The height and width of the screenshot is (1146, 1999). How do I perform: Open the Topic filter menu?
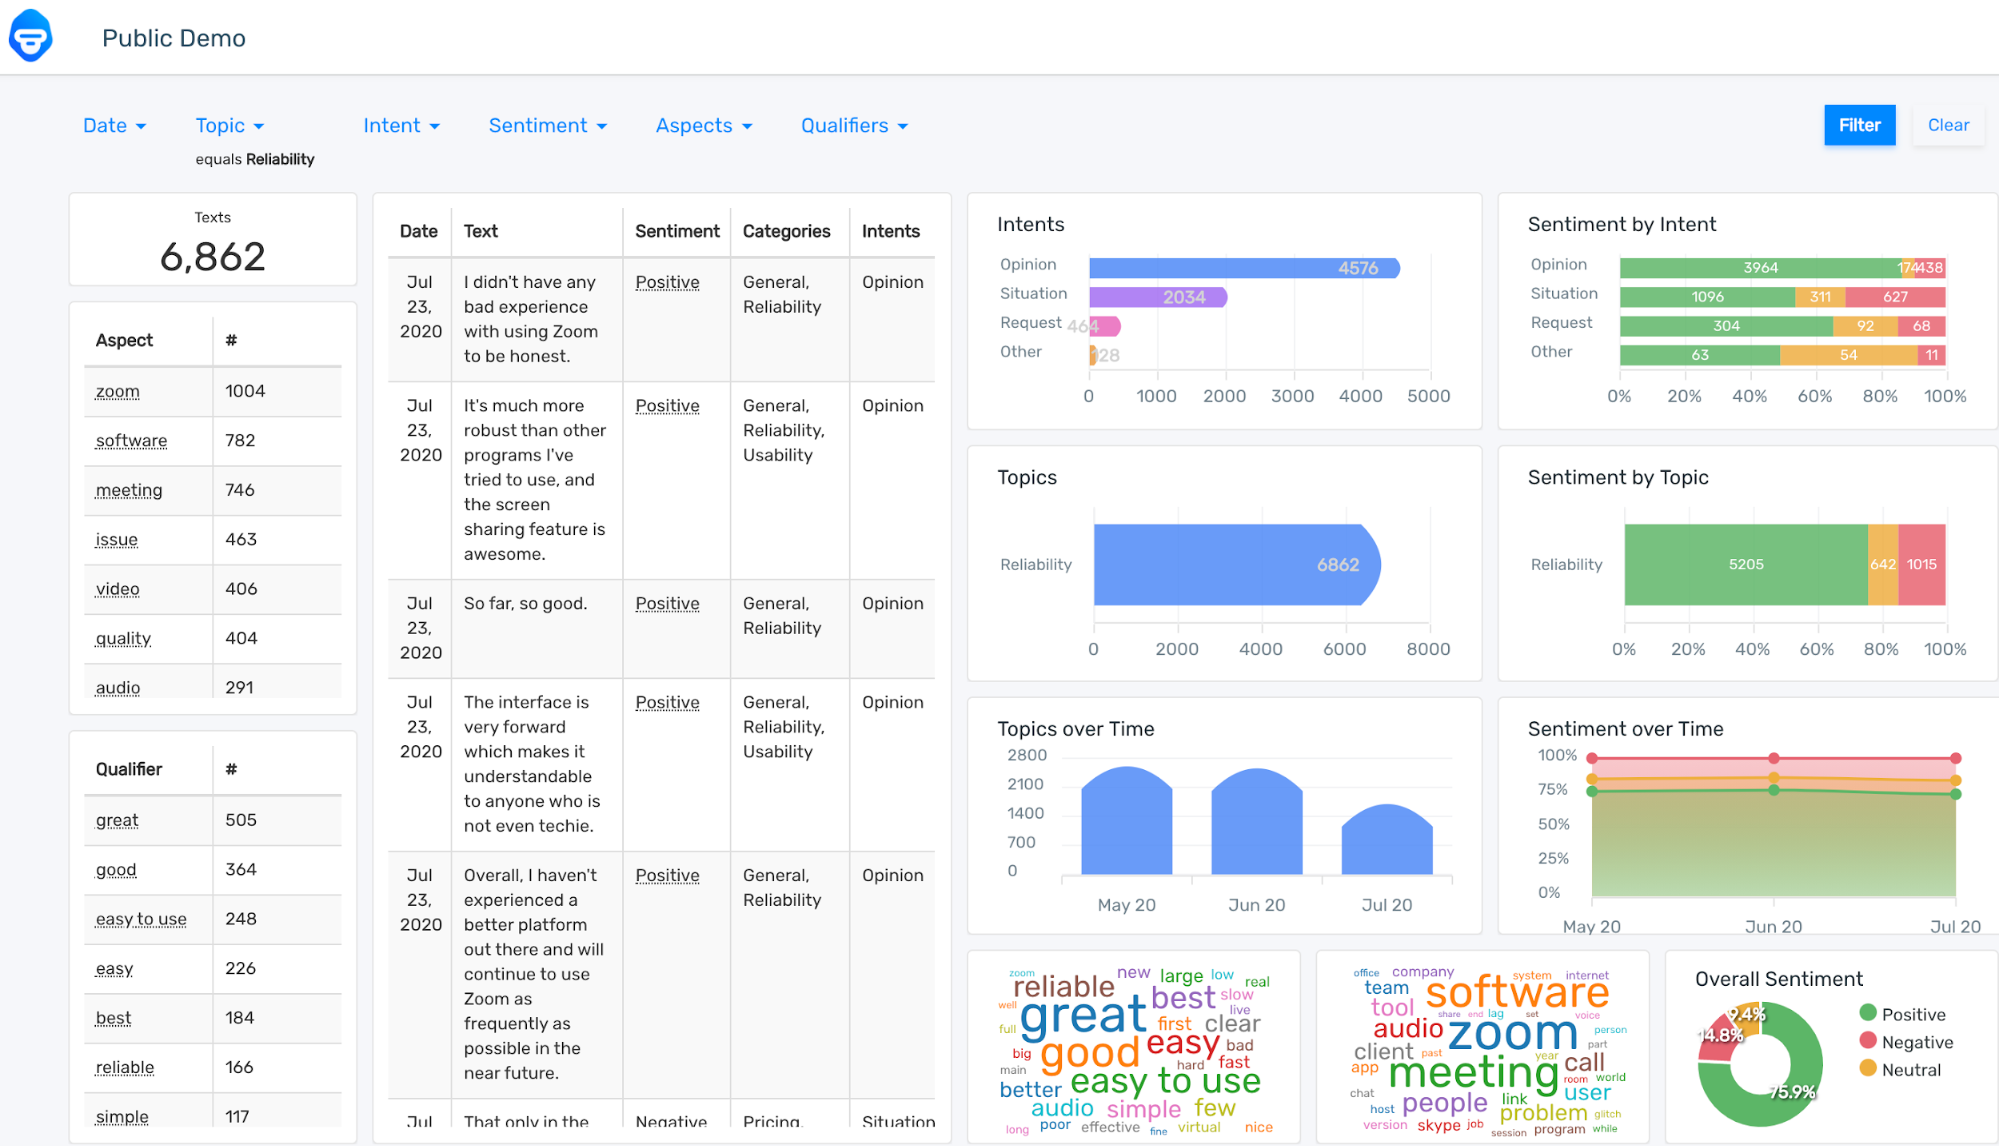pos(229,125)
